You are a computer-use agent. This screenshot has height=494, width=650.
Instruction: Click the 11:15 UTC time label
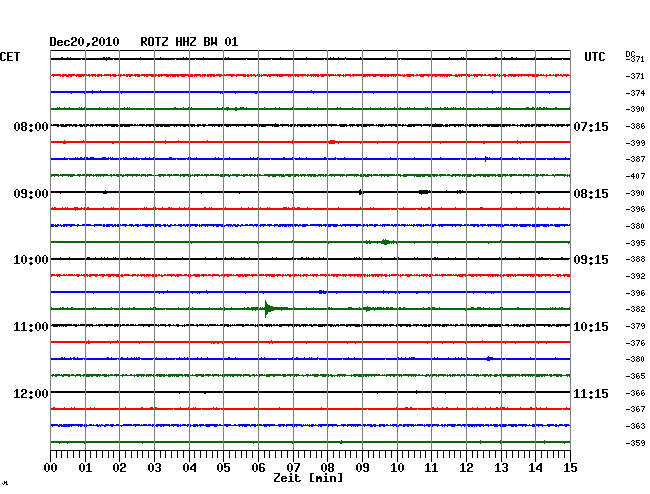tap(591, 393)
